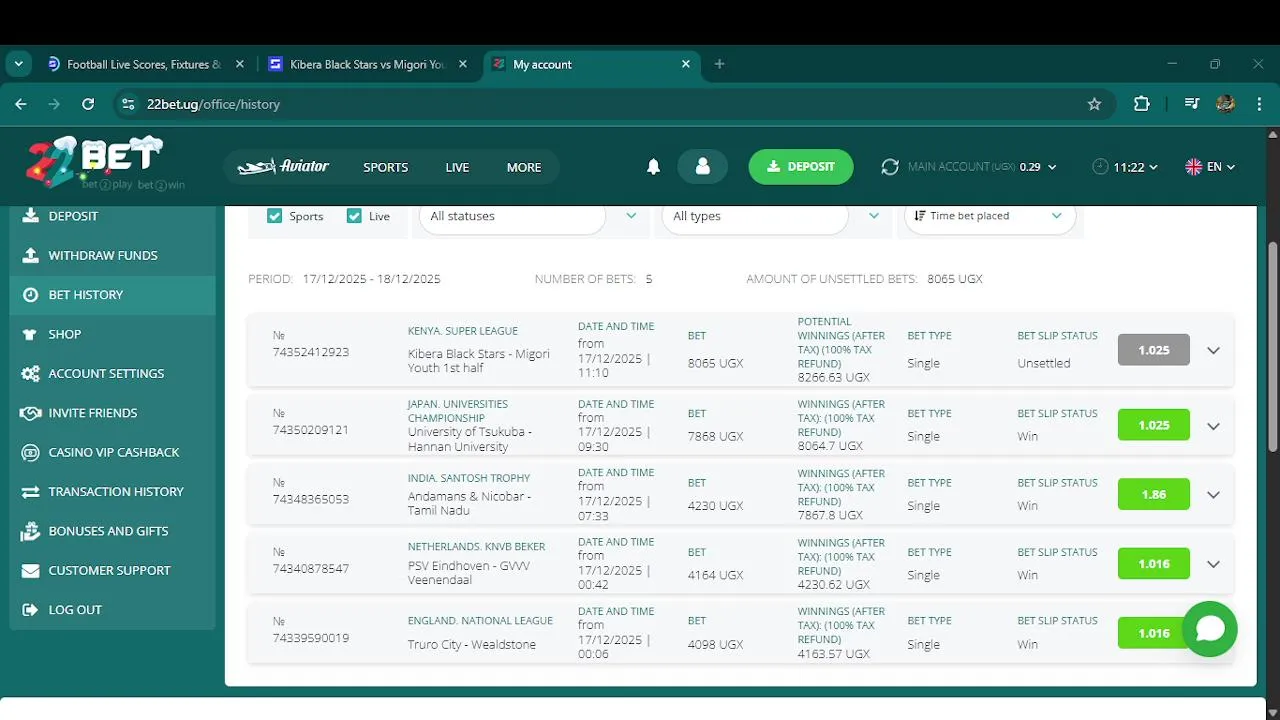
Task: Click the Customer Support envelope icon
Action: [30, 571]
